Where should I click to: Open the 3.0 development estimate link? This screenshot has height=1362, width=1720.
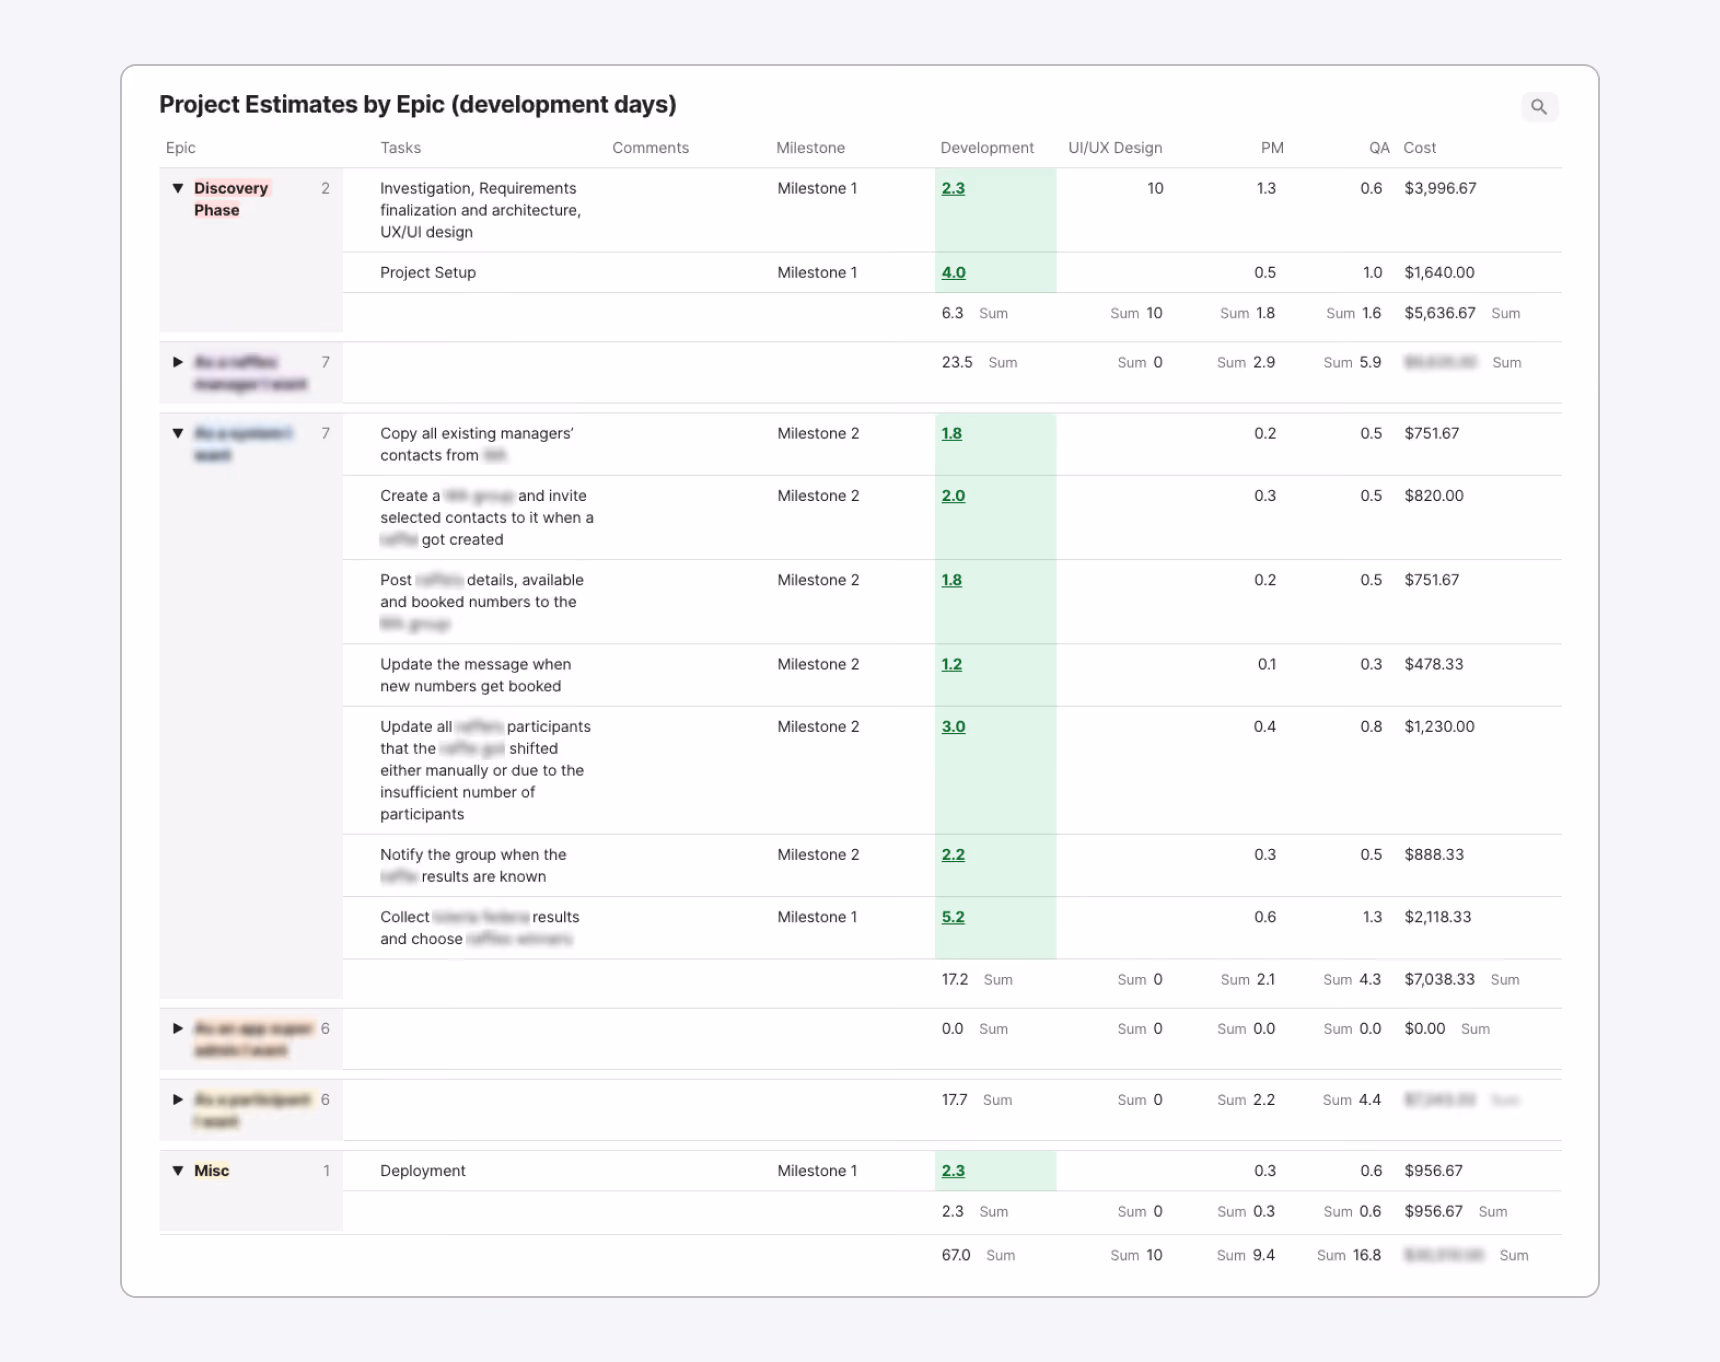click(953, 727)
